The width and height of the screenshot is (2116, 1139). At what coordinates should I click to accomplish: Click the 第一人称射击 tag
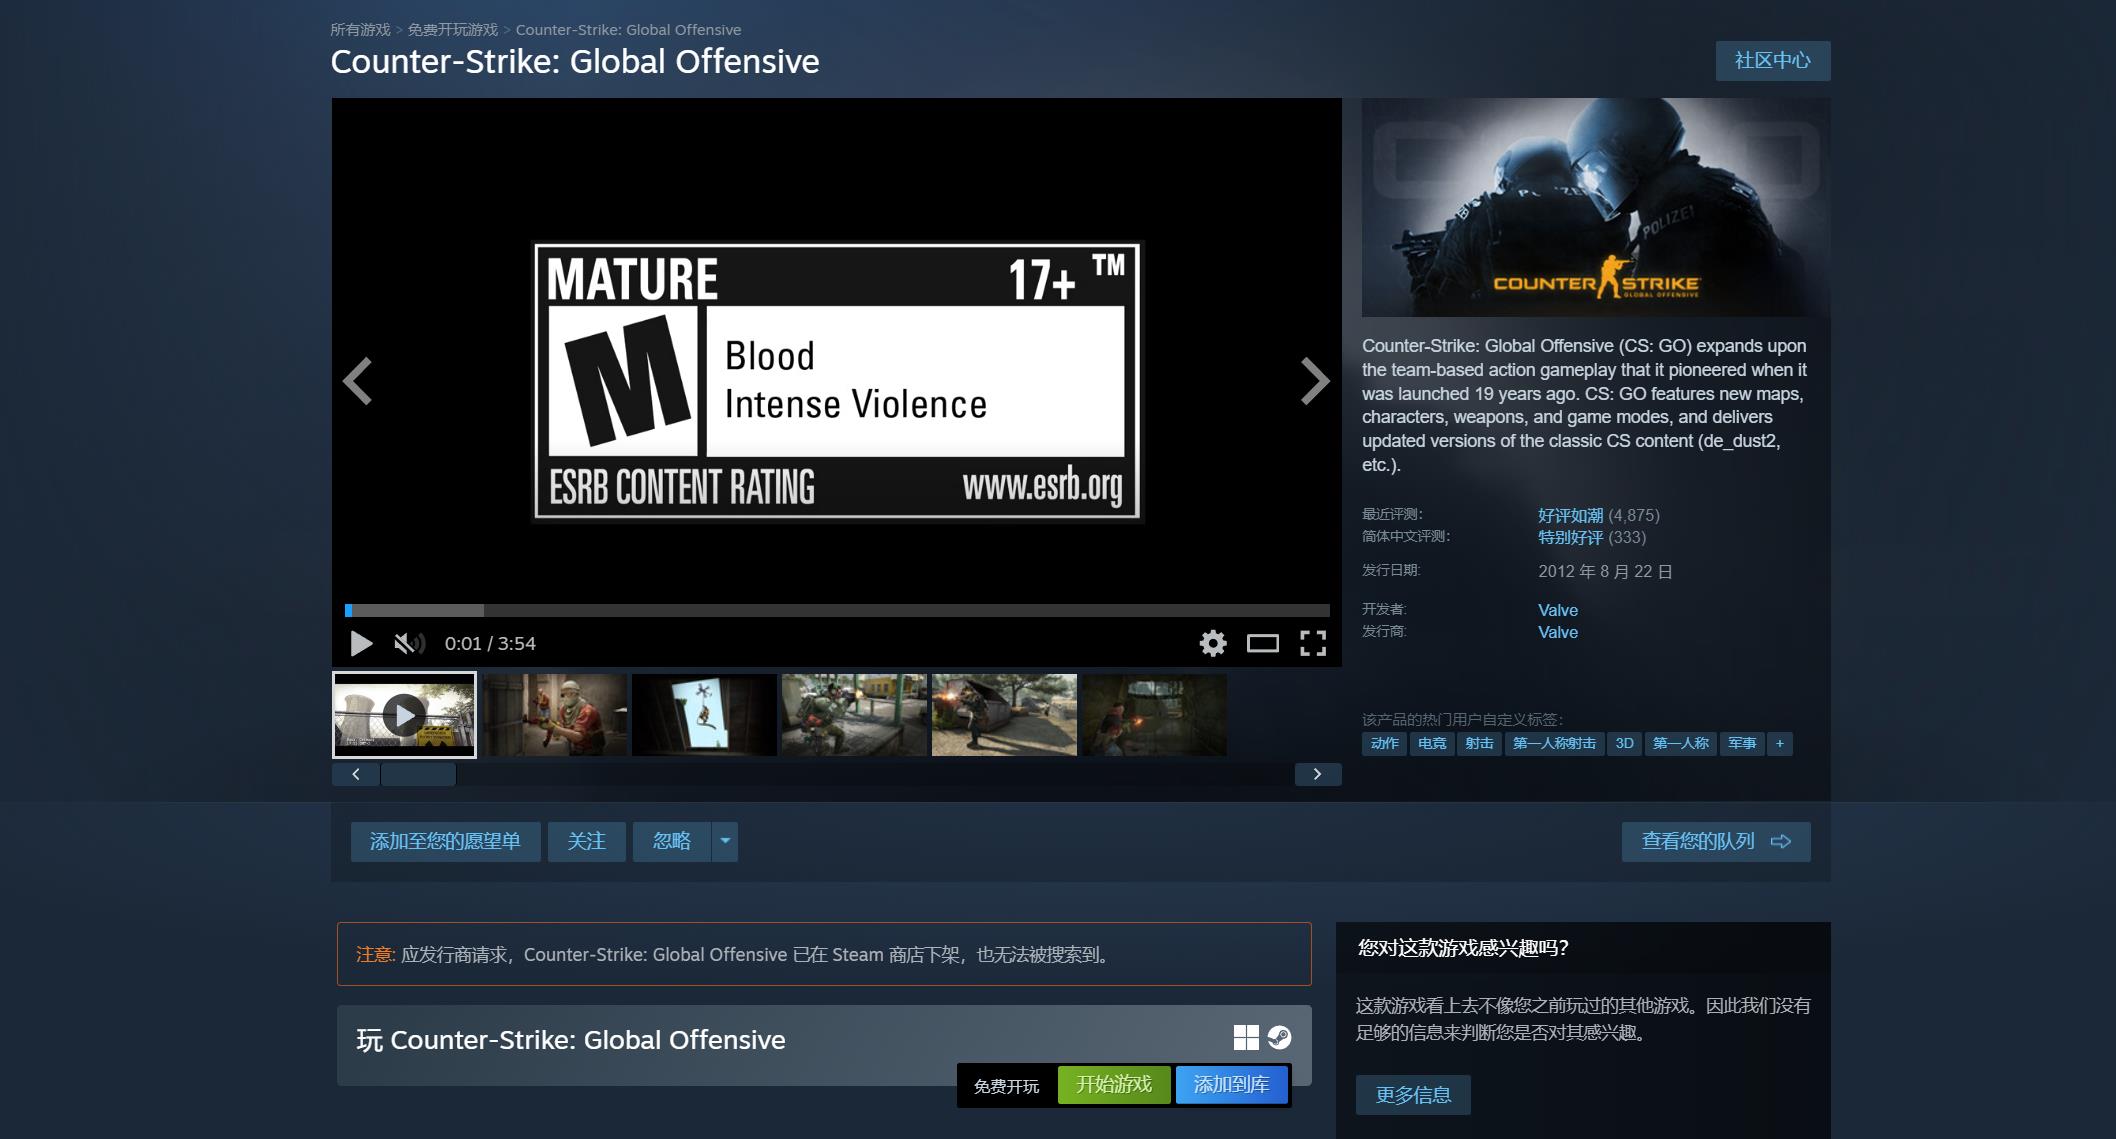[1553, 743]
